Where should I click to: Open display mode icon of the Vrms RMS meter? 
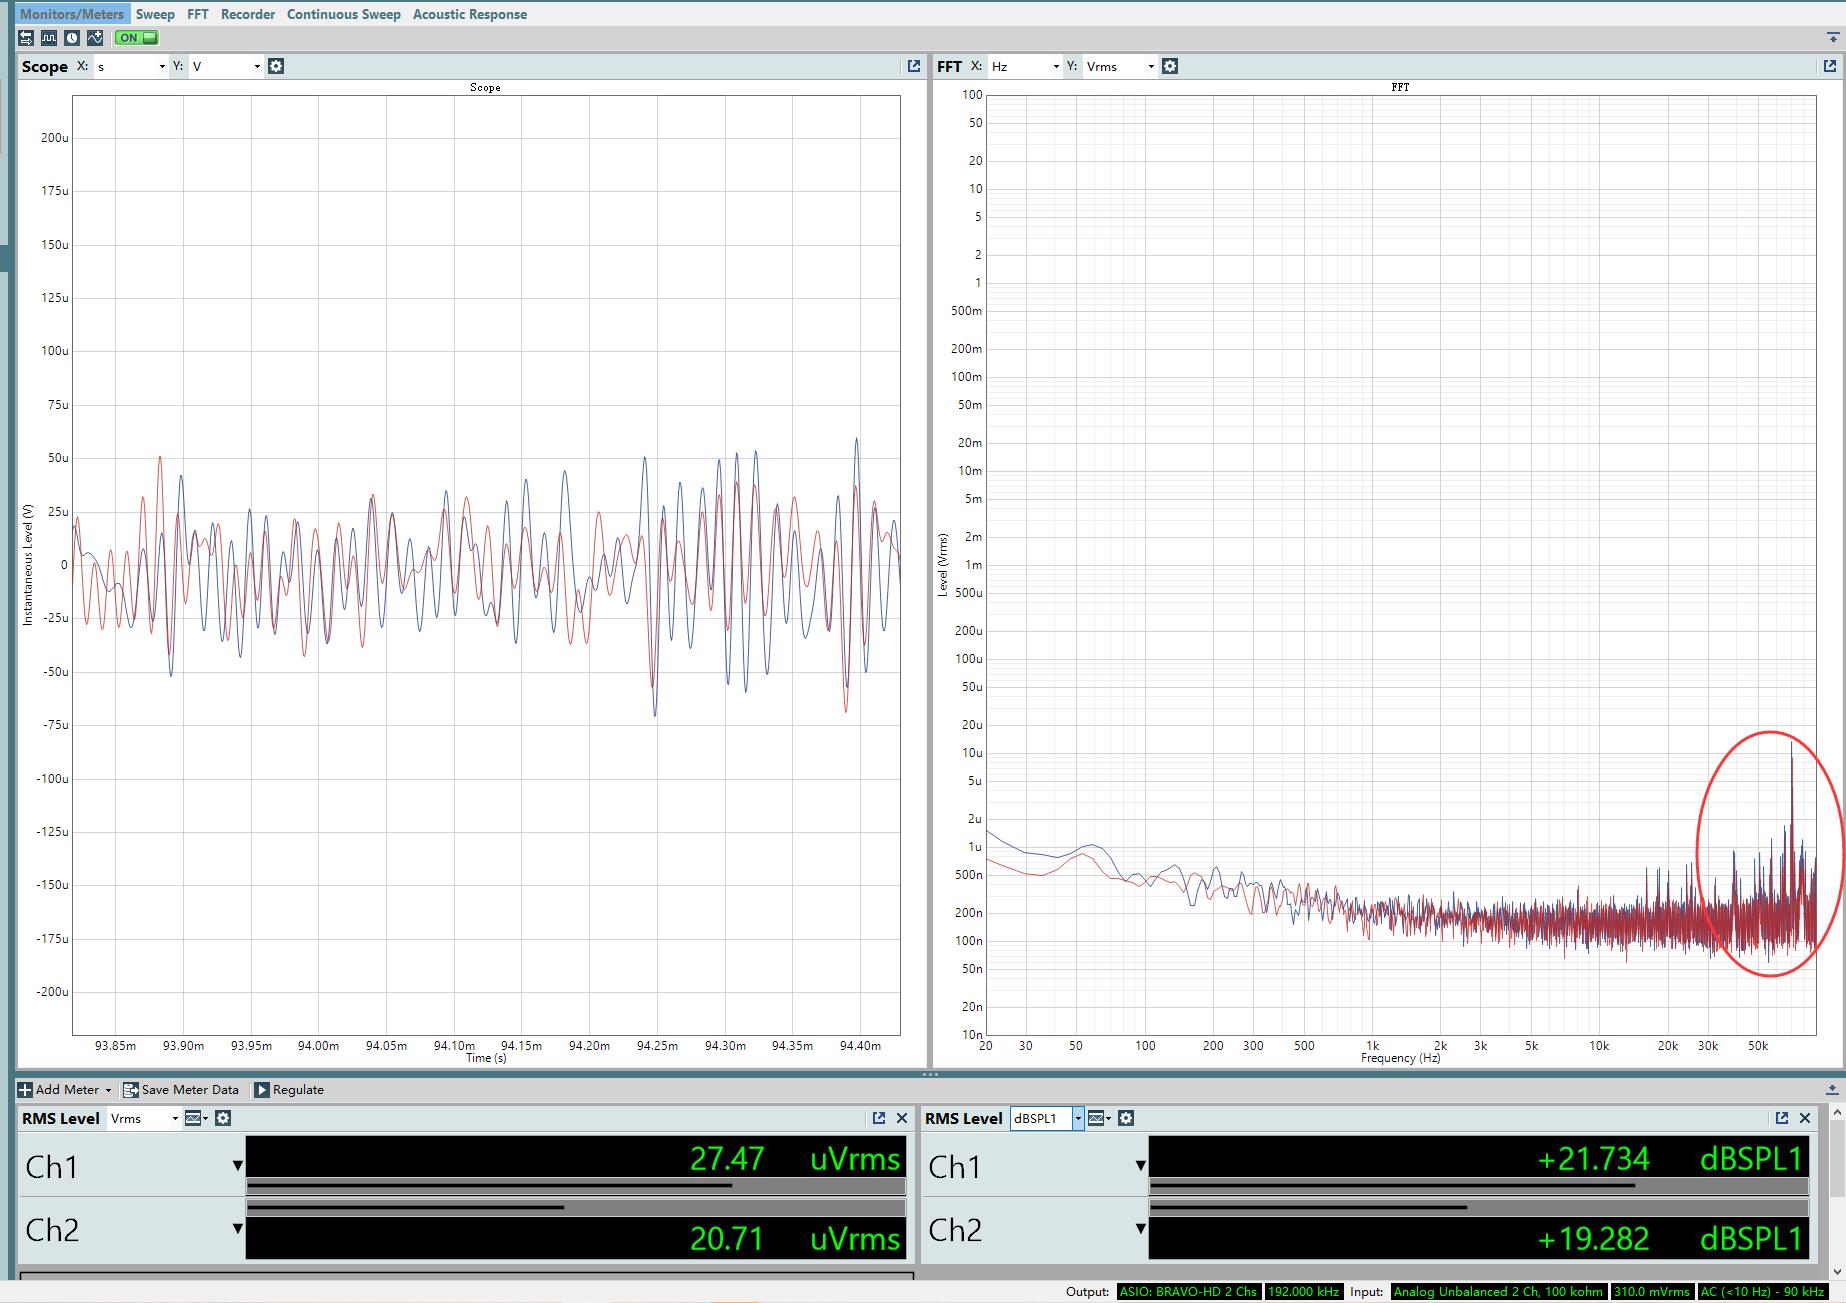point(197,1118)
